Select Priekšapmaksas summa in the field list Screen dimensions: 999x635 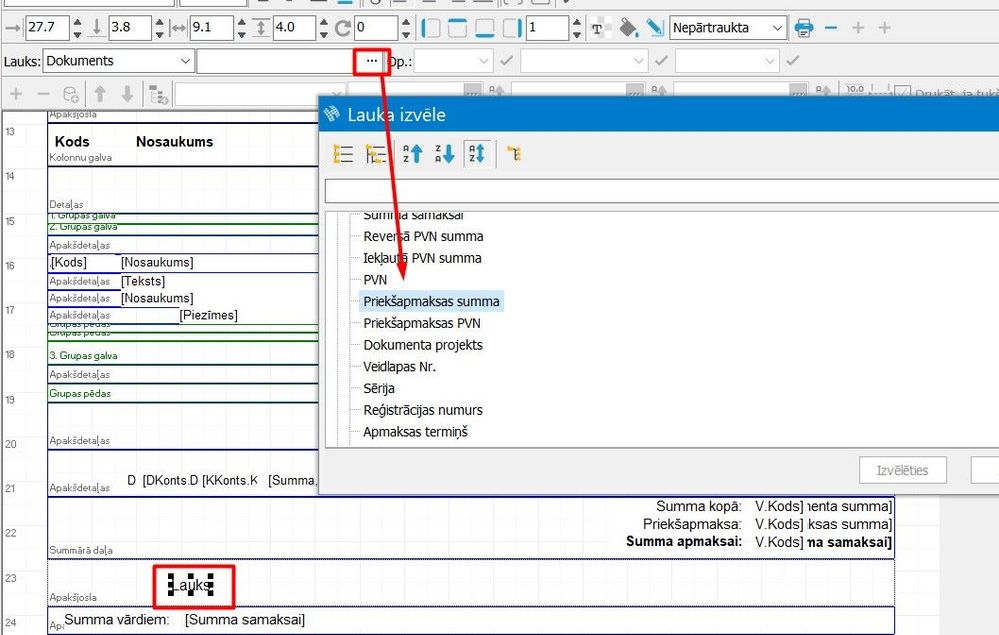point(431,301)
